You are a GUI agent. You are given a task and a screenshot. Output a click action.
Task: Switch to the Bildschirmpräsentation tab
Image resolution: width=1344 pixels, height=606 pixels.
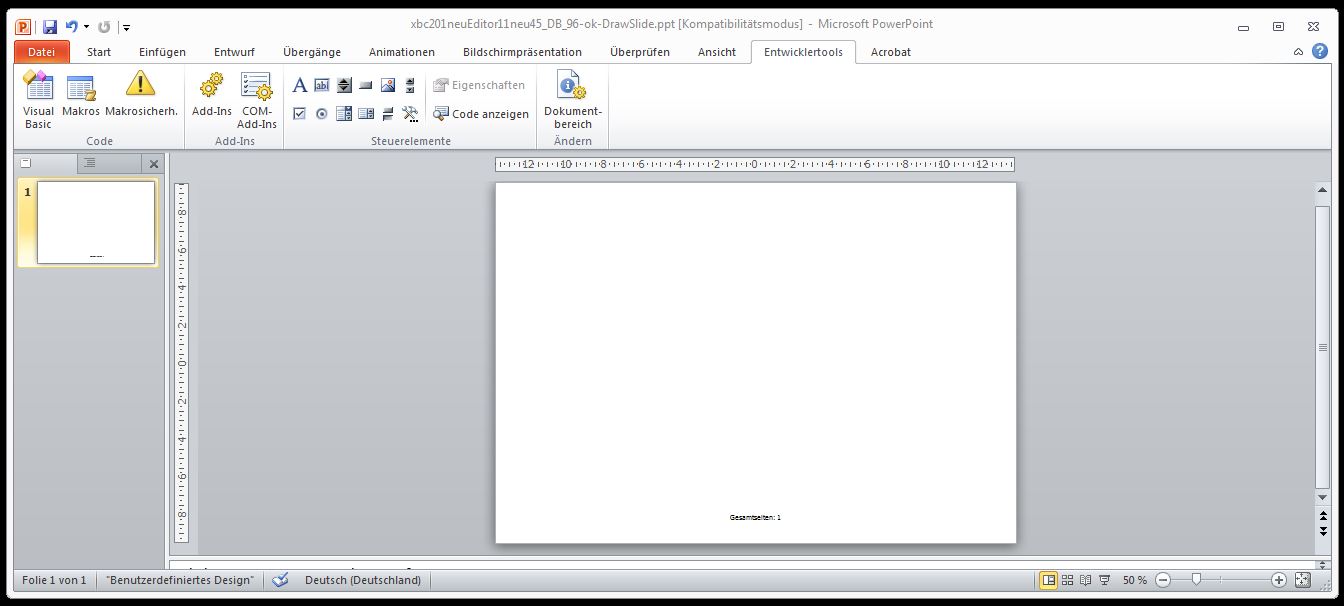pos(522,52)
